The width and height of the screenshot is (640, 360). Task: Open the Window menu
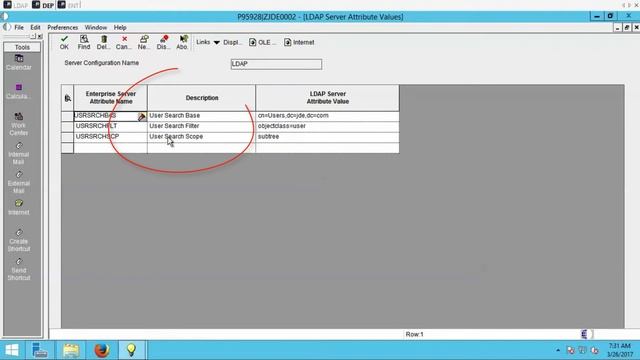pos(96,27)
